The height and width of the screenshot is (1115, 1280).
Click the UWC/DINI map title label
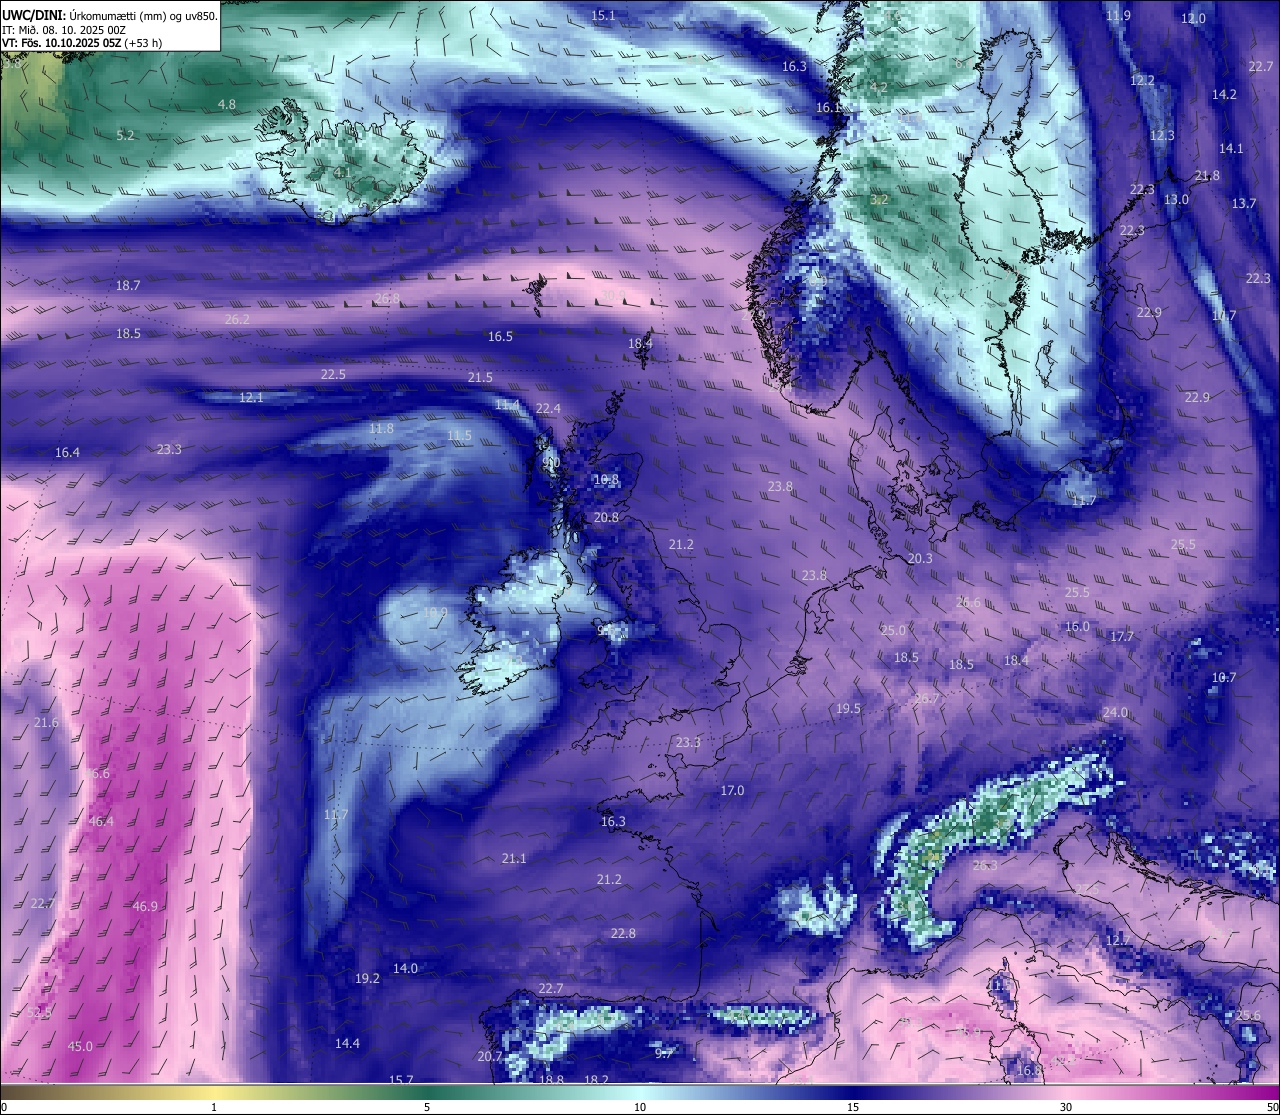(x=108, y=15)
